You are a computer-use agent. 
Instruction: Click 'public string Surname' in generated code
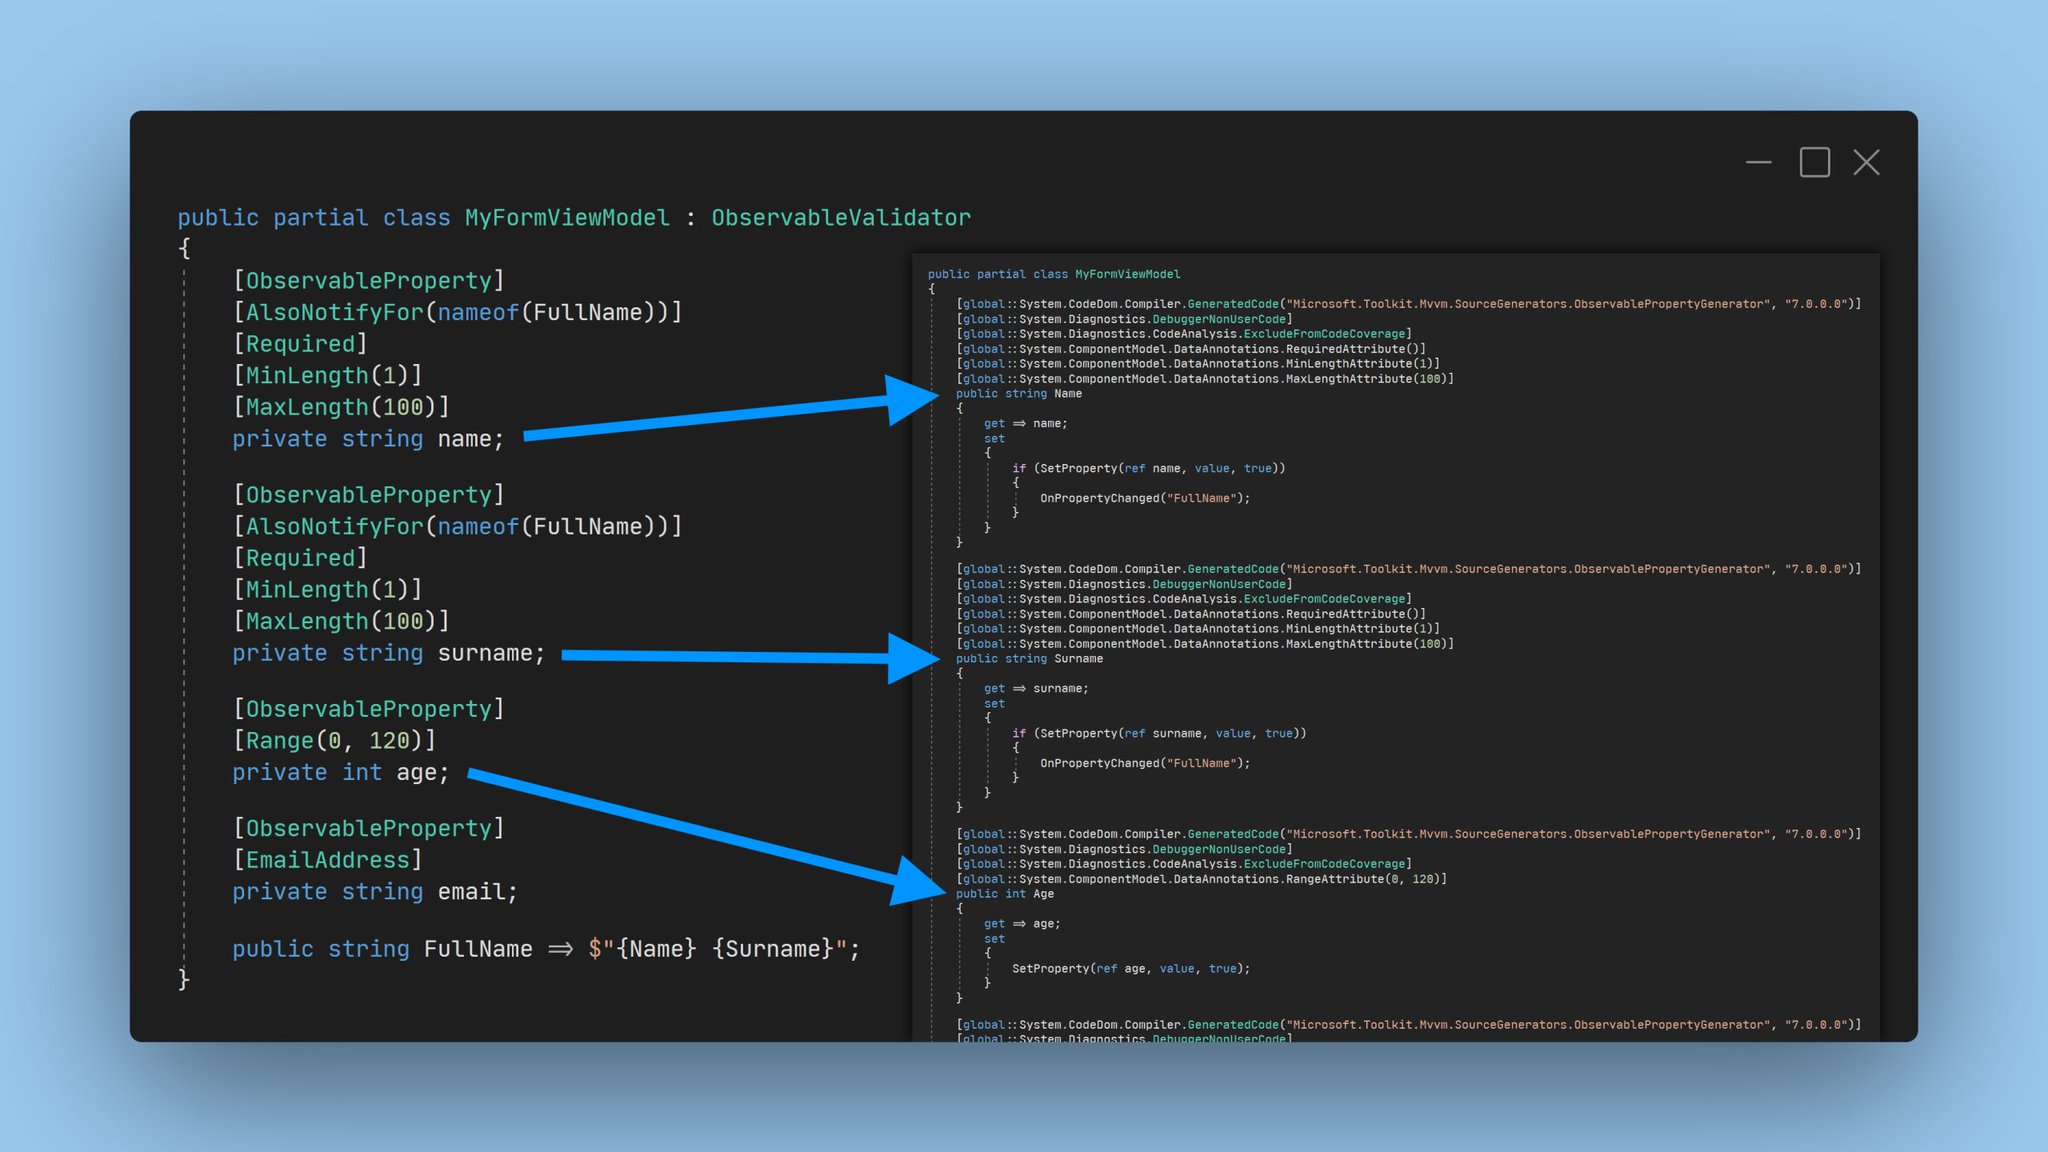pos(1029,659)
